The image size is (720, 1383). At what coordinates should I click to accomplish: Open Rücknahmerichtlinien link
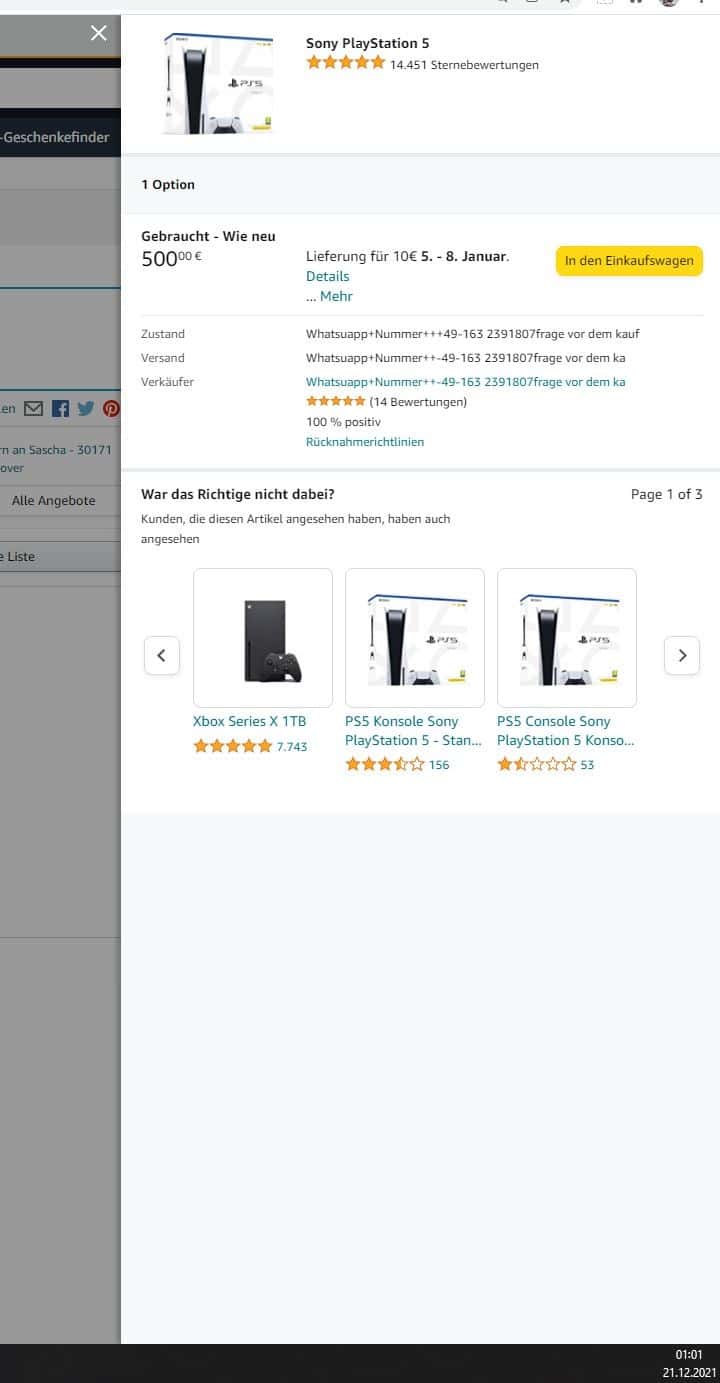[x=365, y=441]
